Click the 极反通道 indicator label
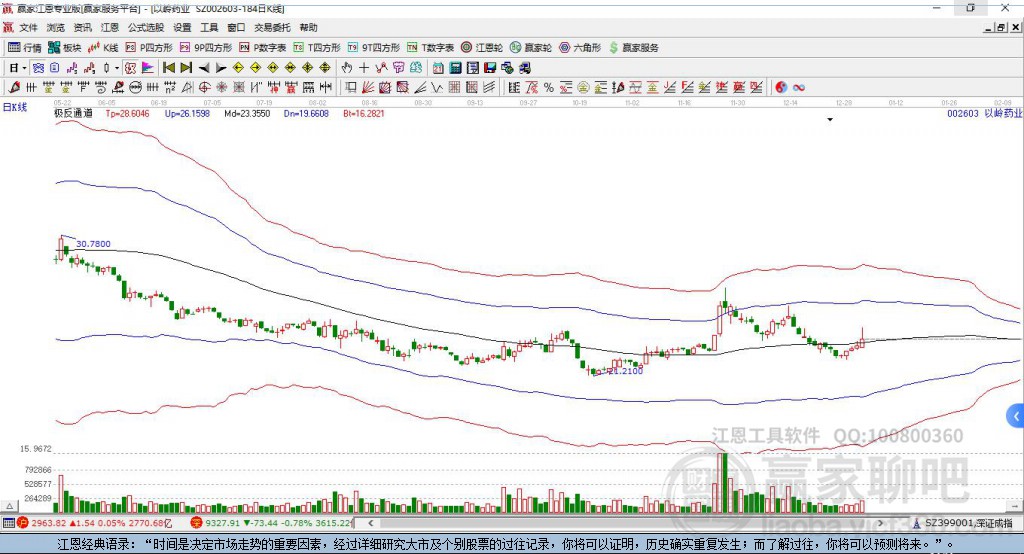Viewport: 1024px width, 554px height. click(73, 114)
